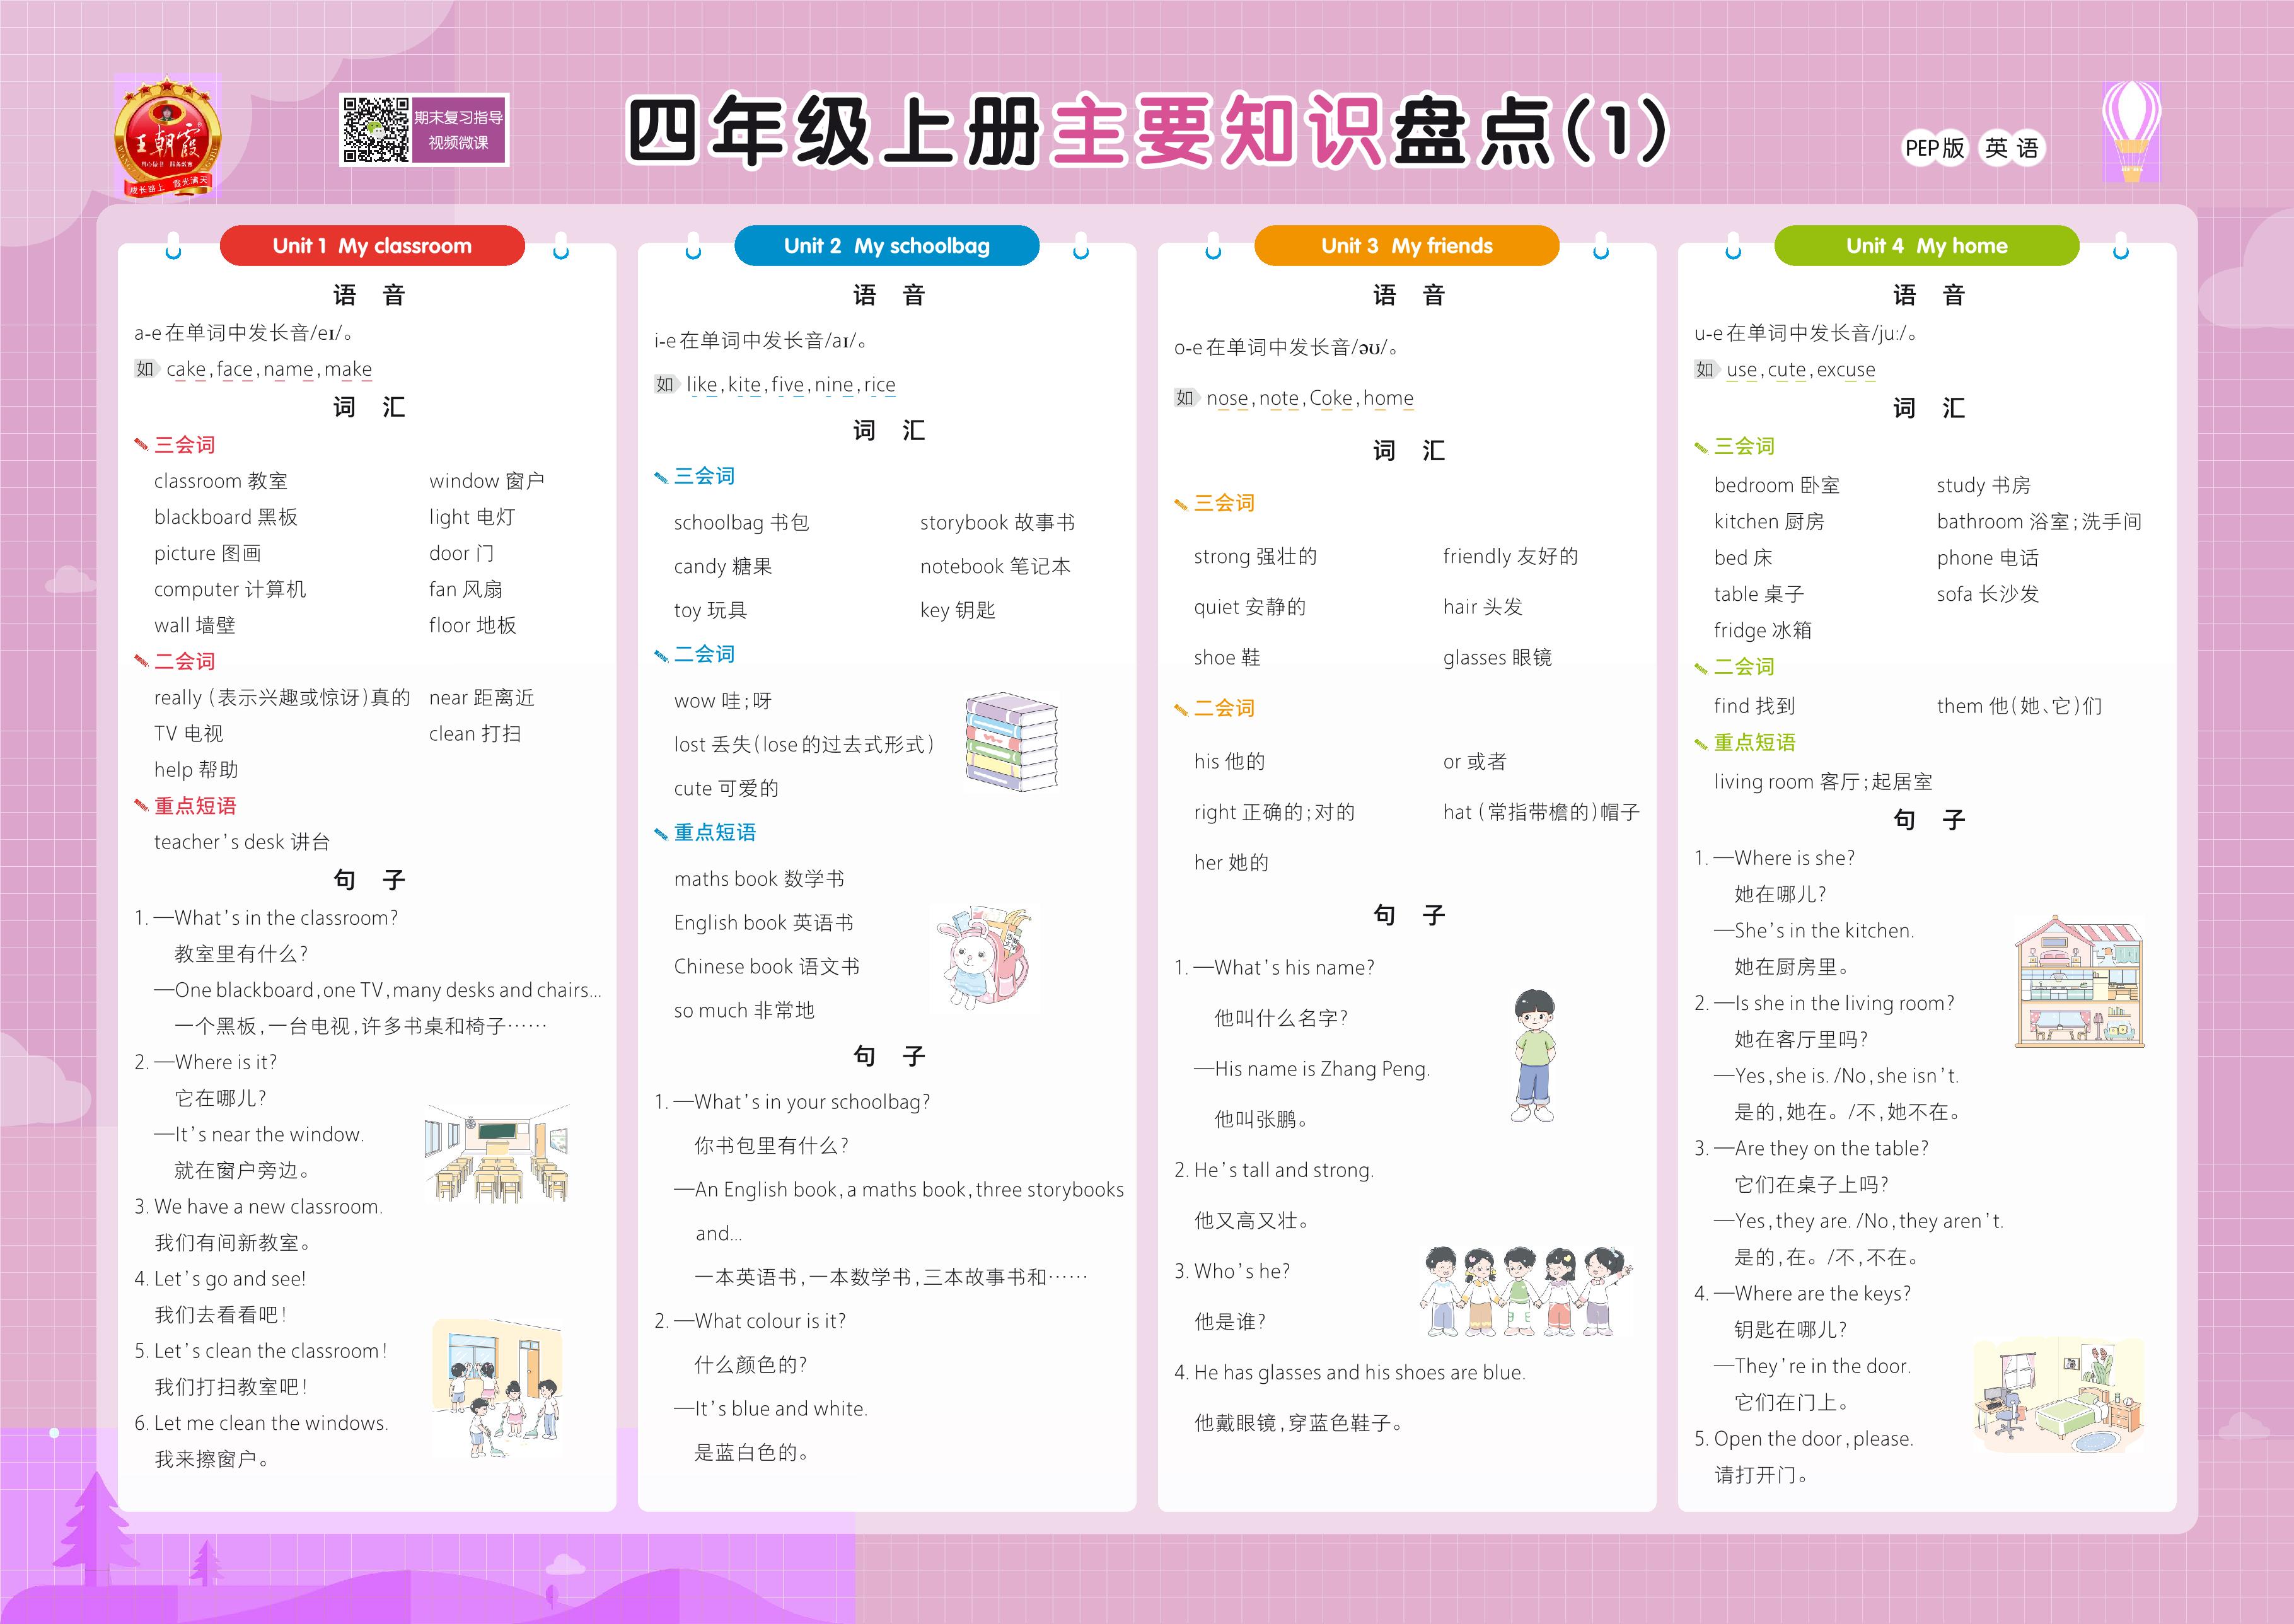Select the Unit 1 My classroom tab
The image size is (2294, 1624).
click(x=372, y=246)
